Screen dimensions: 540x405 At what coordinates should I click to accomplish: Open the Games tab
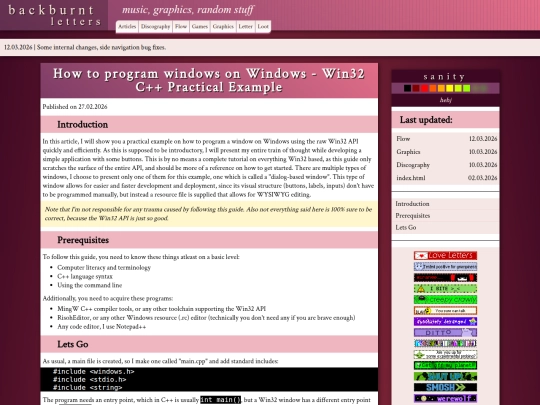(x=200, y=27)
